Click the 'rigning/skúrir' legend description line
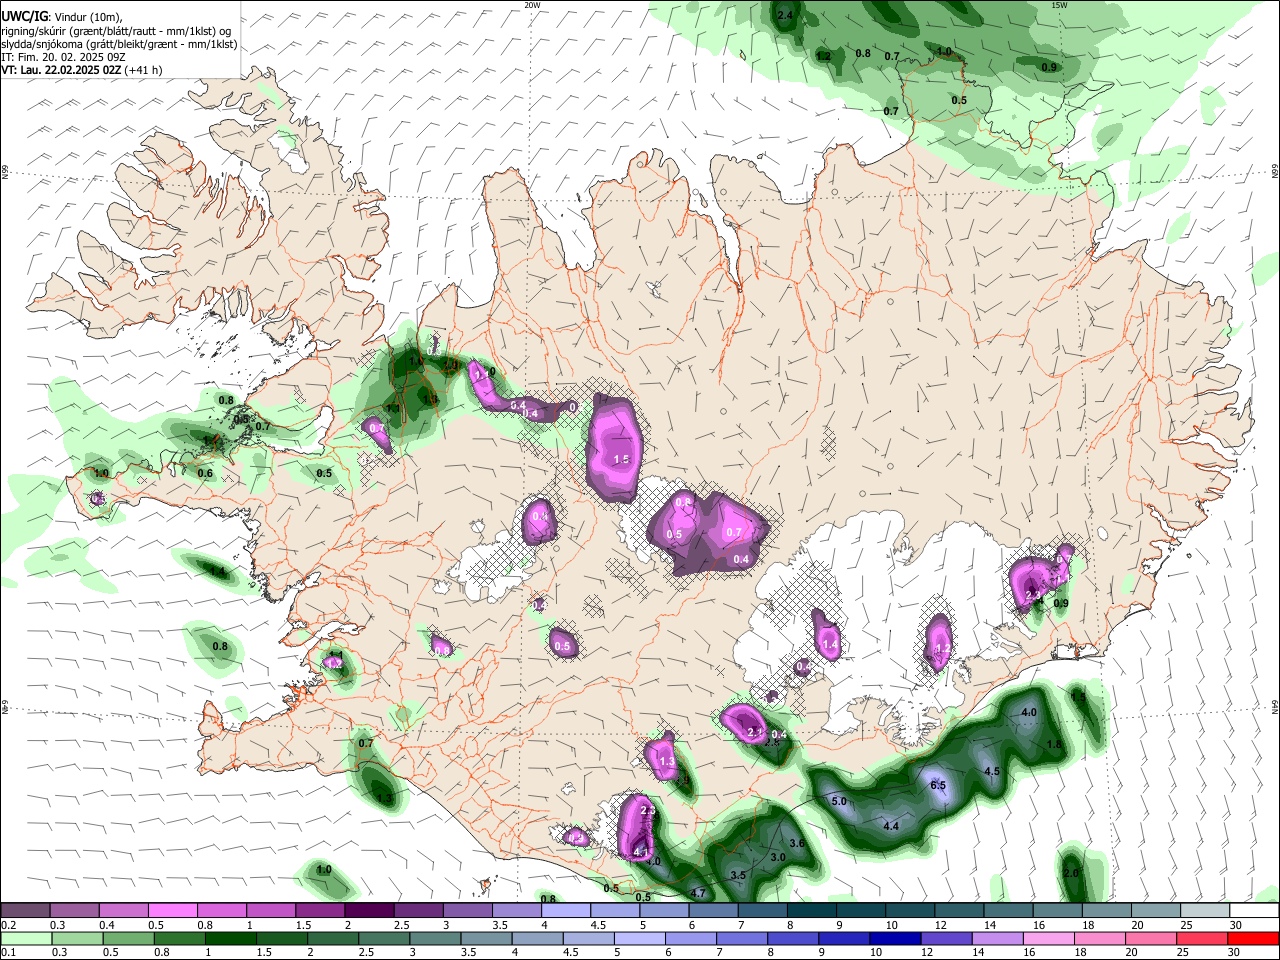The image size is (1280, 960). 116,30
